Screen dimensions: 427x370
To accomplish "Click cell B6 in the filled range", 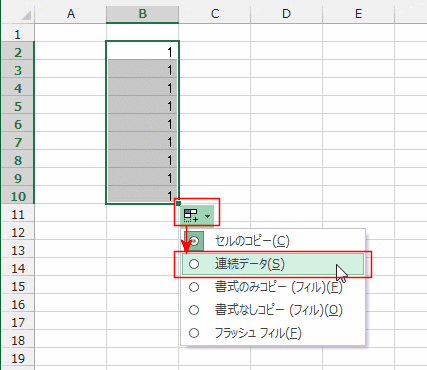I will click(x=142, y=123).
